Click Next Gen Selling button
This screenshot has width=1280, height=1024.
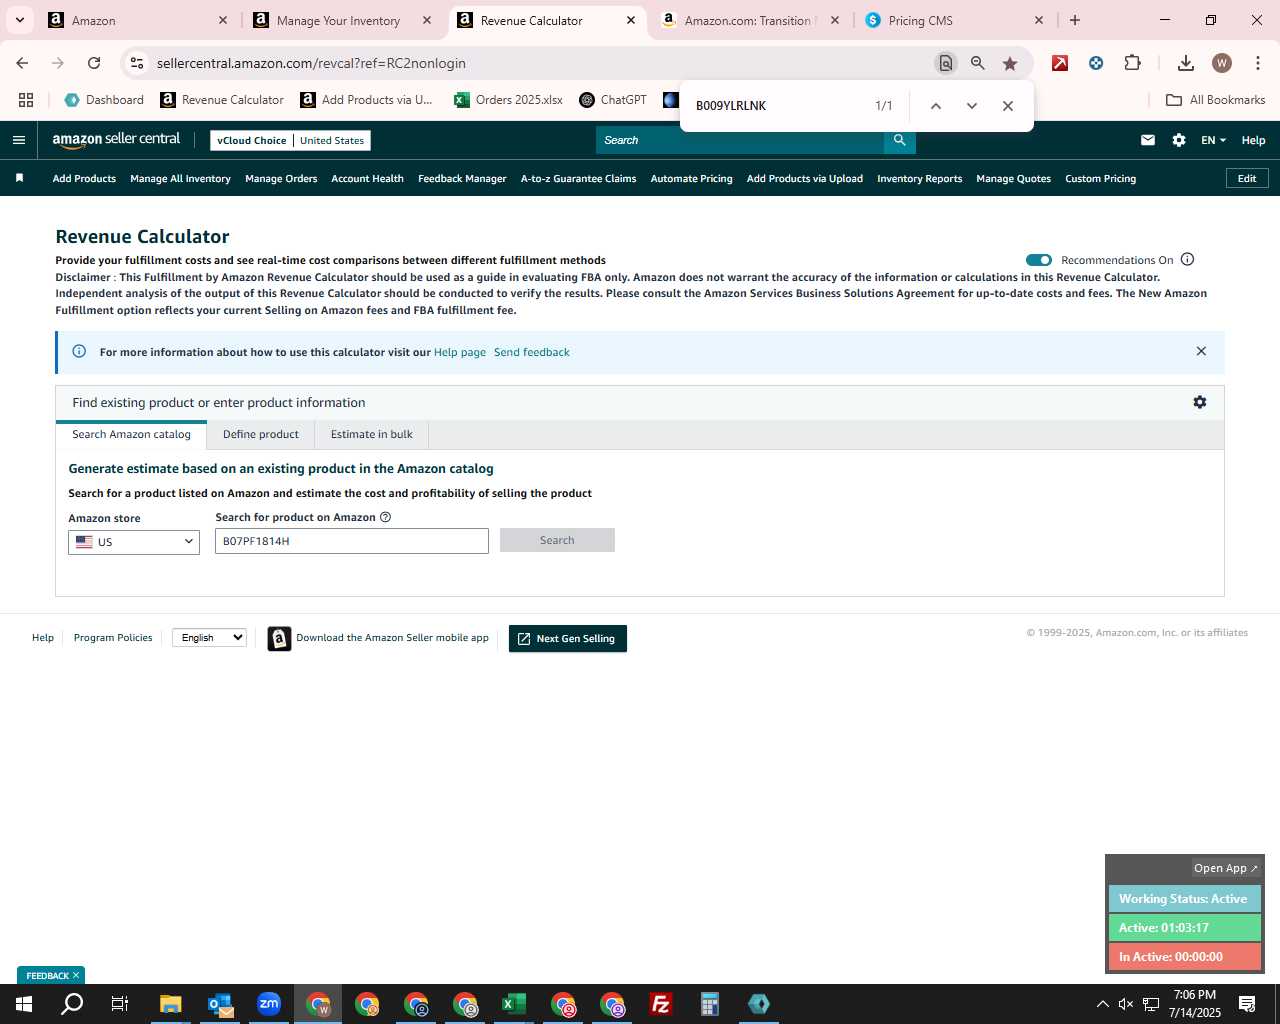pos(567,638)
